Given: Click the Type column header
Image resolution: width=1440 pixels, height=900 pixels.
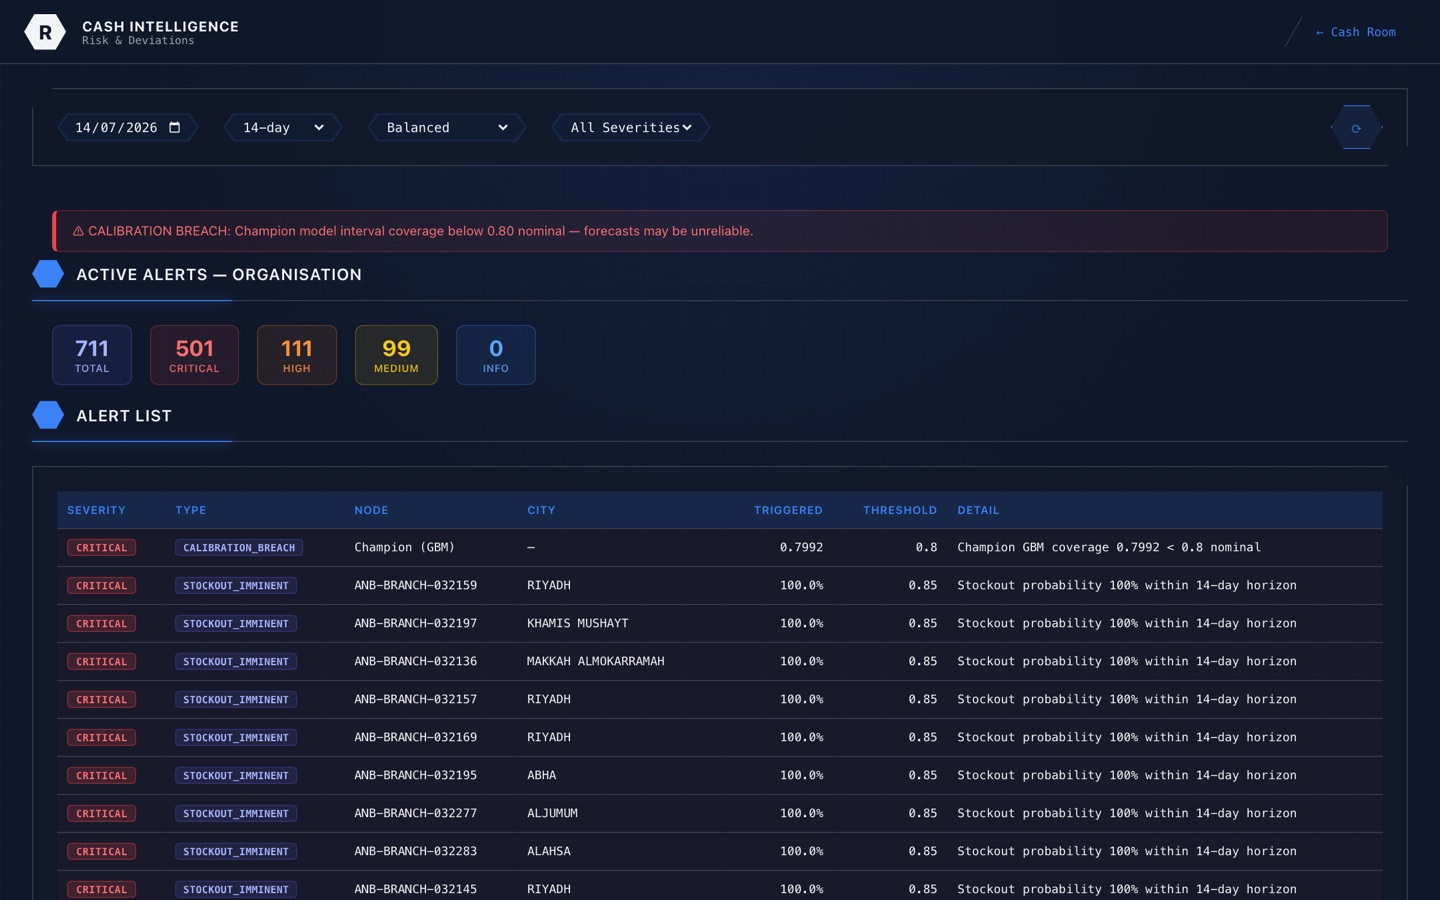Looking at the screenshot, I should (x=191, y=510).
